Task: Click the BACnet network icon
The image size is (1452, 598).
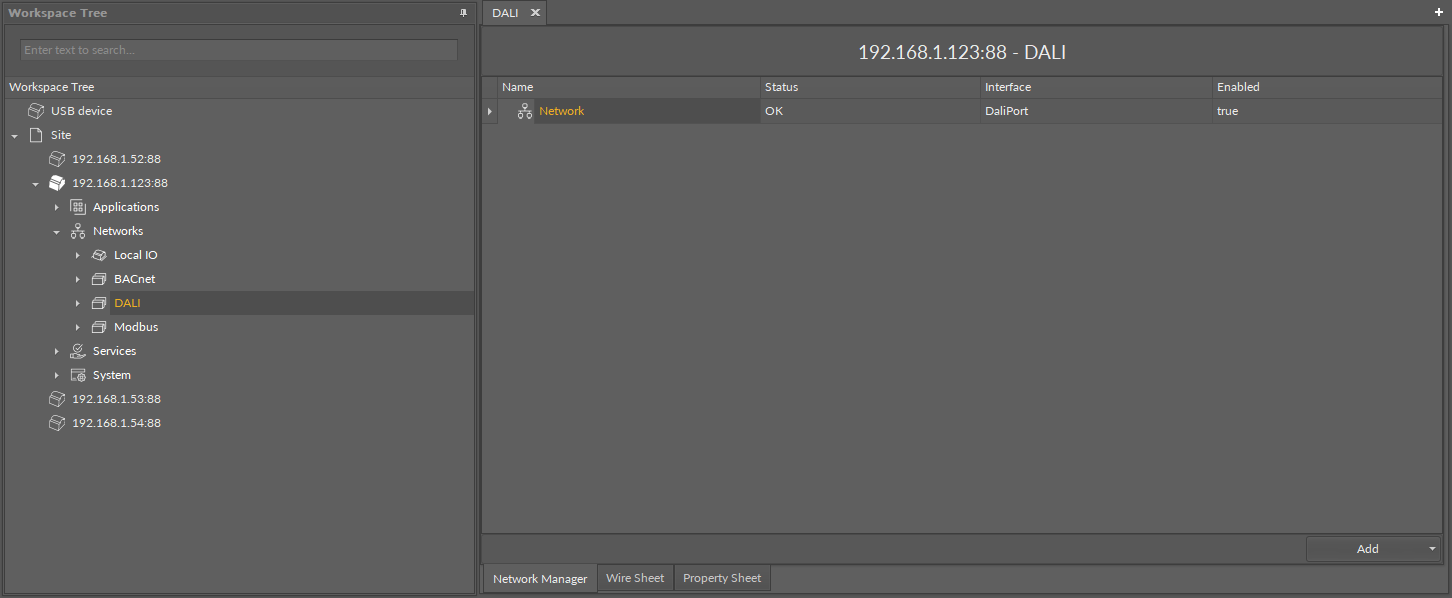Action: click(x=99, y=279)
